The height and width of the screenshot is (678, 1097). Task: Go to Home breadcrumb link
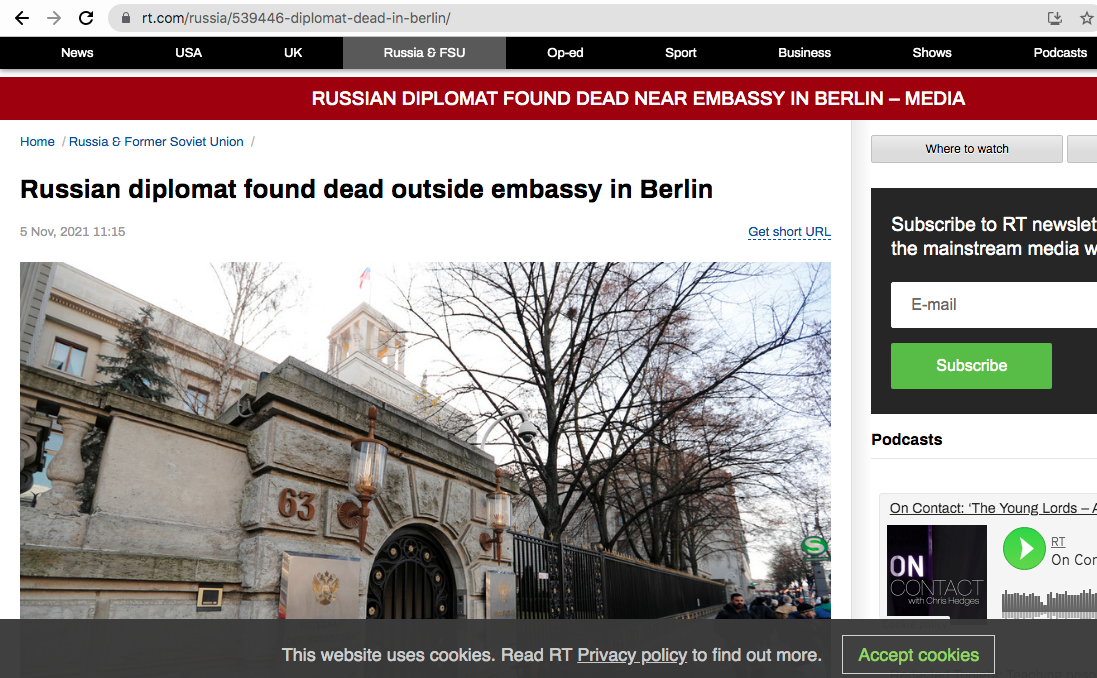point(37,141)
